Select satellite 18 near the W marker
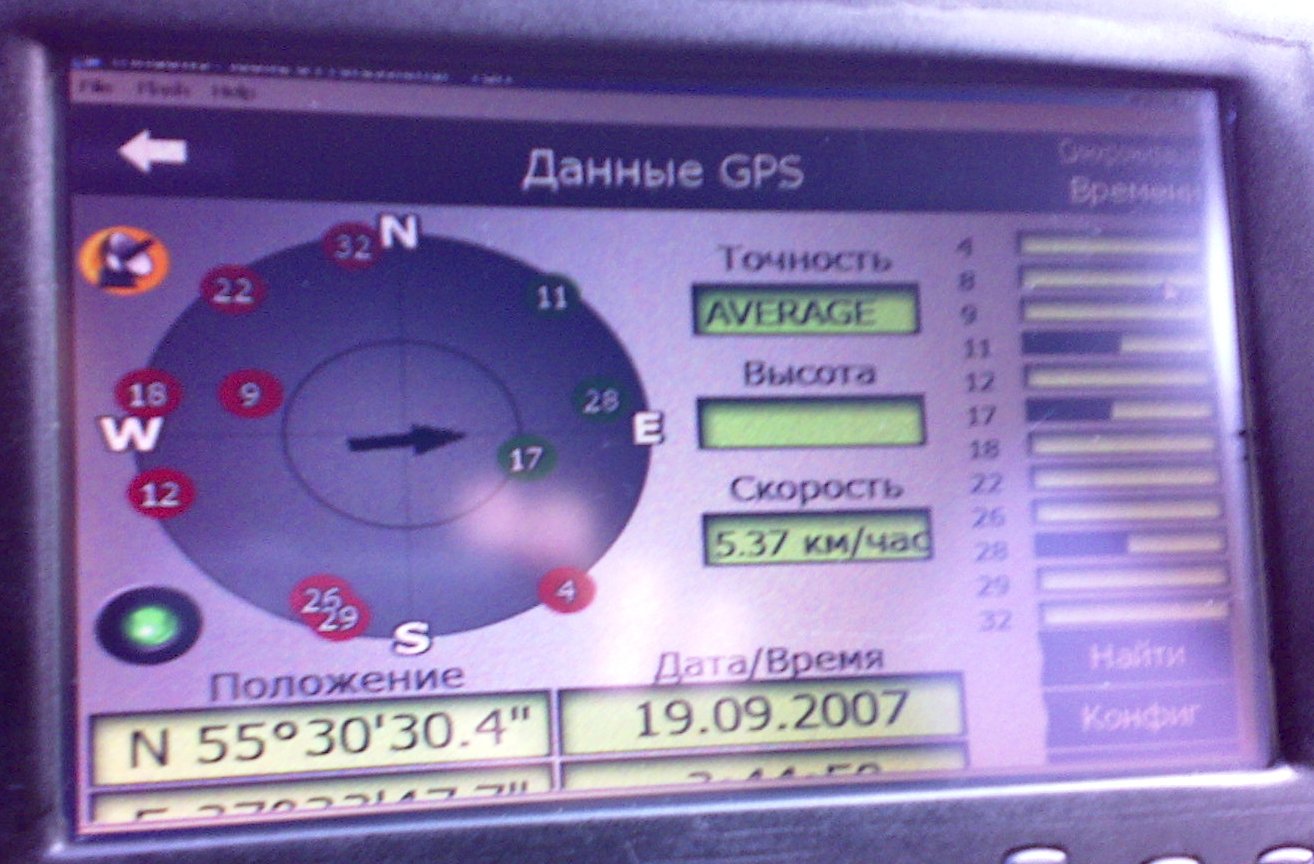 148,395
